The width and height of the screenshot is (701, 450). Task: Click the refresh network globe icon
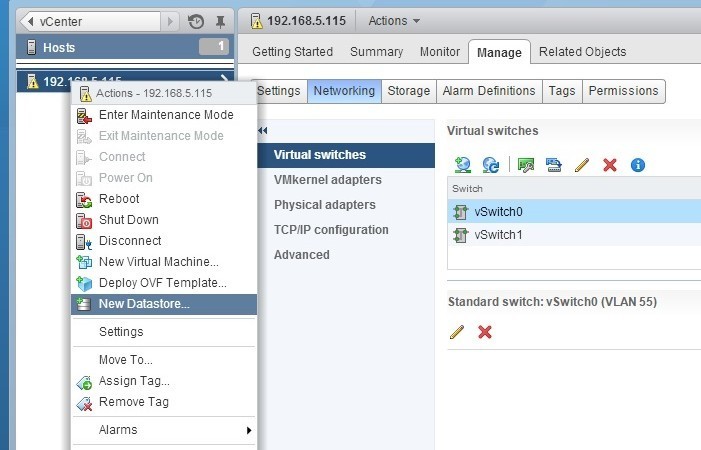point(490,165)
